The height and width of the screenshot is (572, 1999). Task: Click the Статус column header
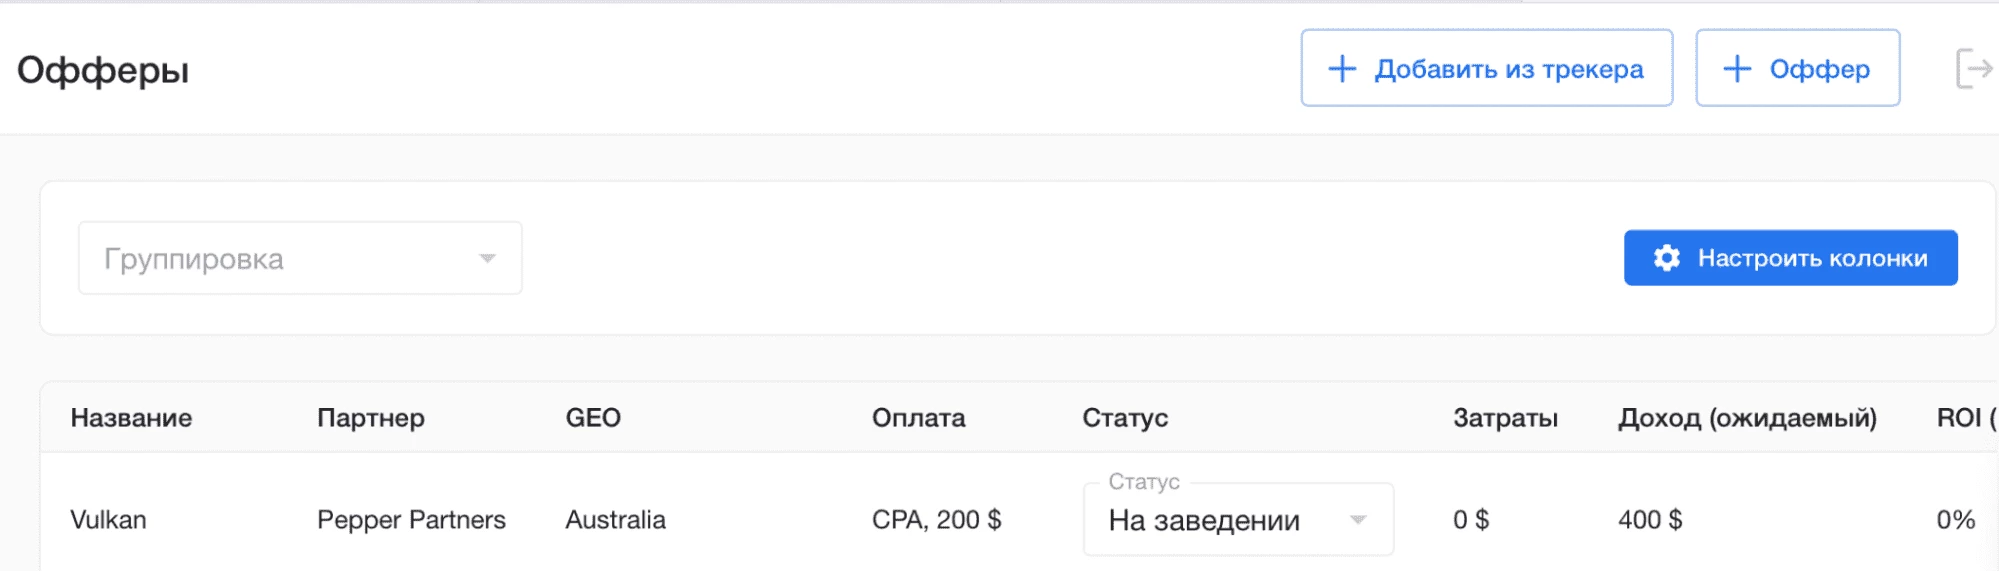(1125, 418)
